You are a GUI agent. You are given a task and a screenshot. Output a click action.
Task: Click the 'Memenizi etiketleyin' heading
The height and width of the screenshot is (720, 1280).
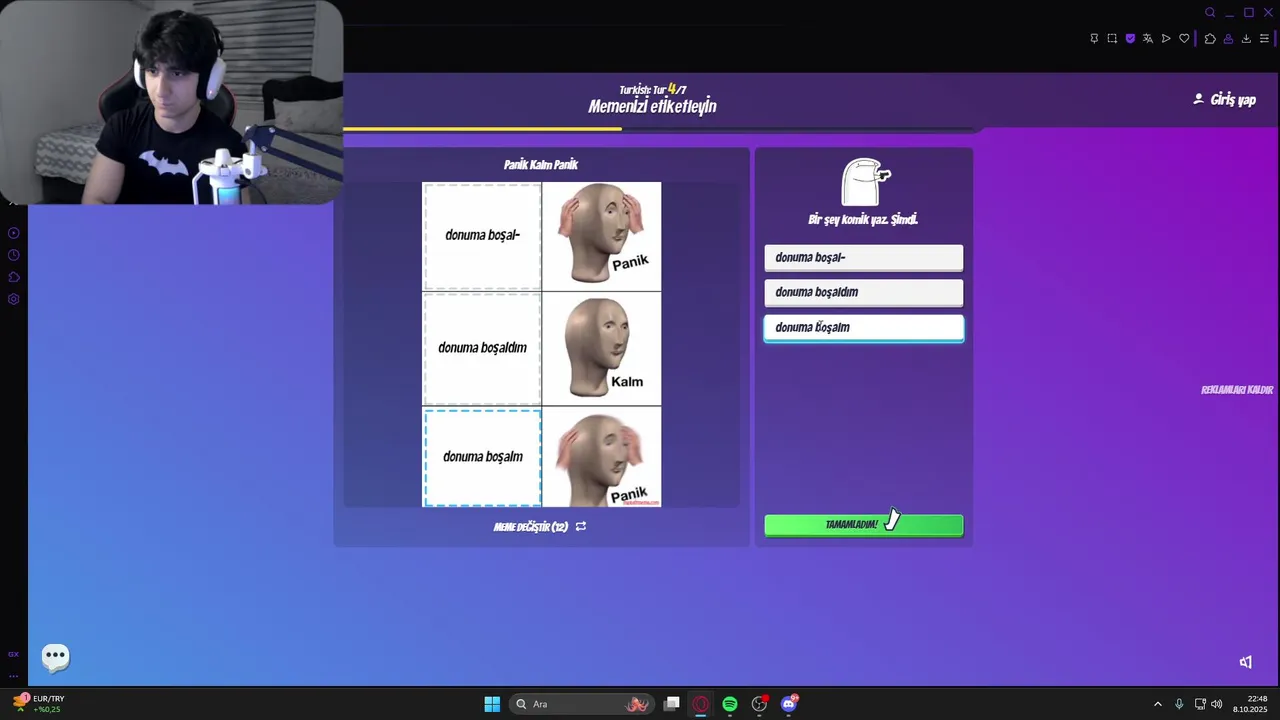(652, 106)
